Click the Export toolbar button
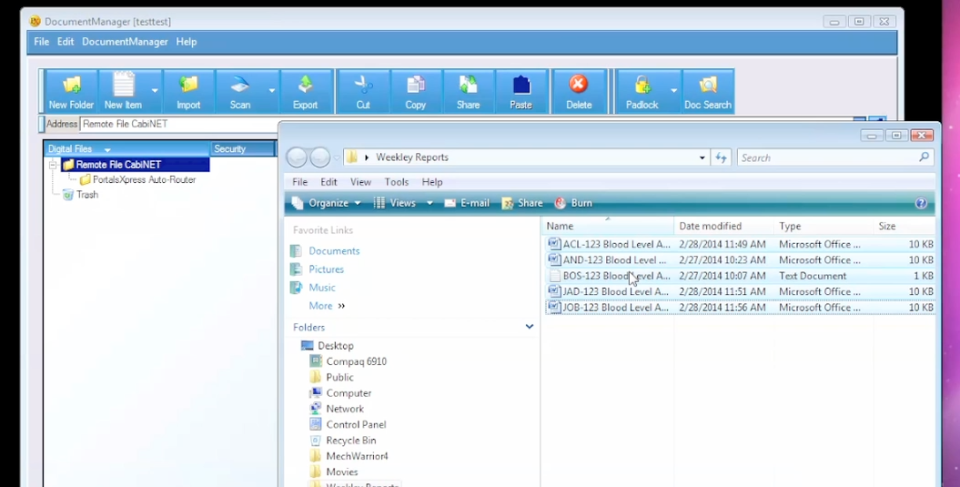 pos(305,91)
